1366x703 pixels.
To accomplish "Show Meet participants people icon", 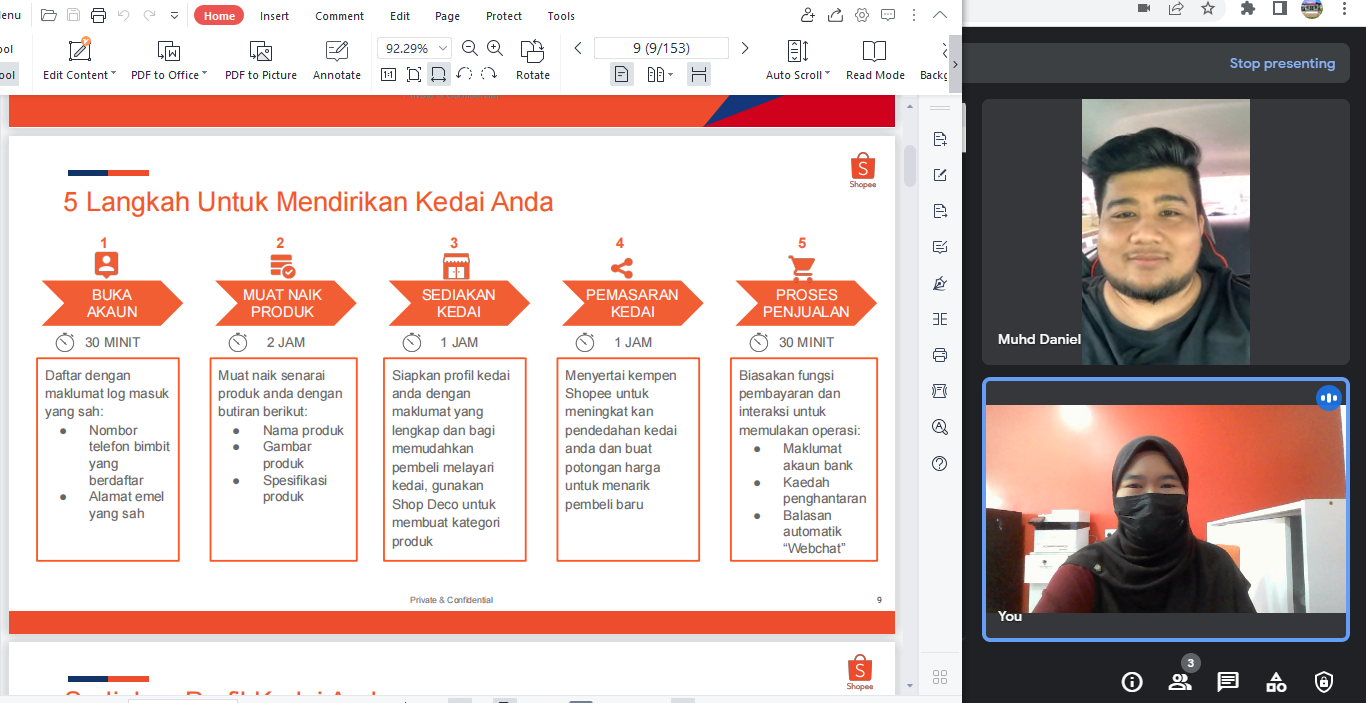I will pos(1180,682).
